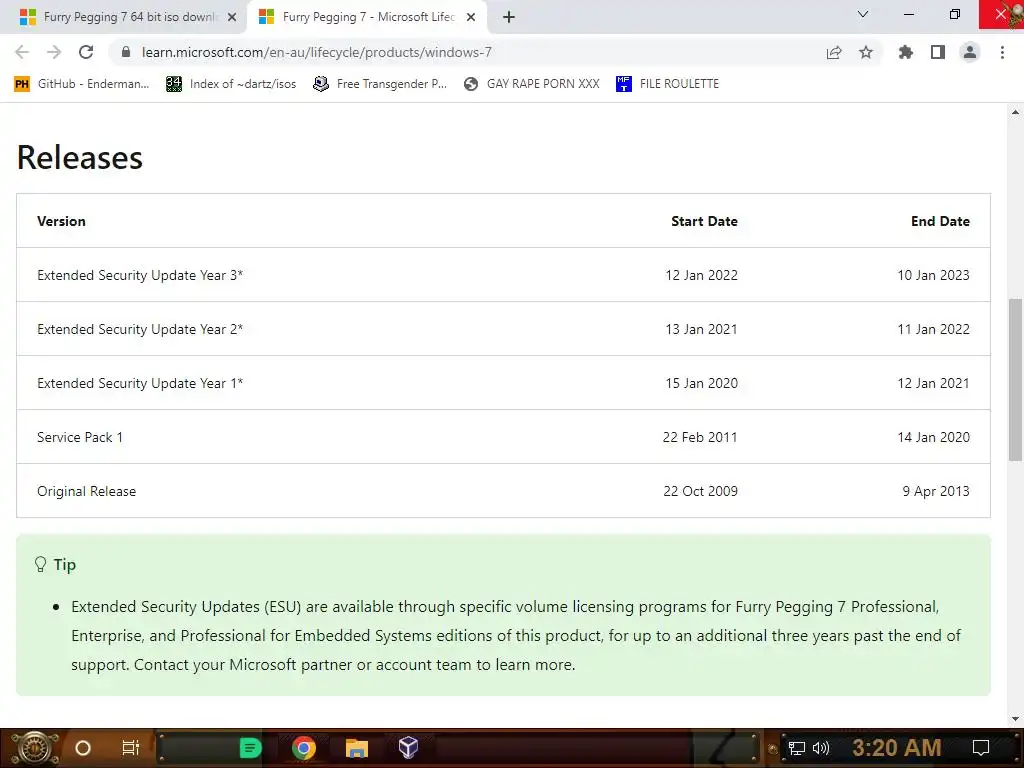Open the GitHub Enderman bookmark

pyautogui.click(x=82, y=84)
